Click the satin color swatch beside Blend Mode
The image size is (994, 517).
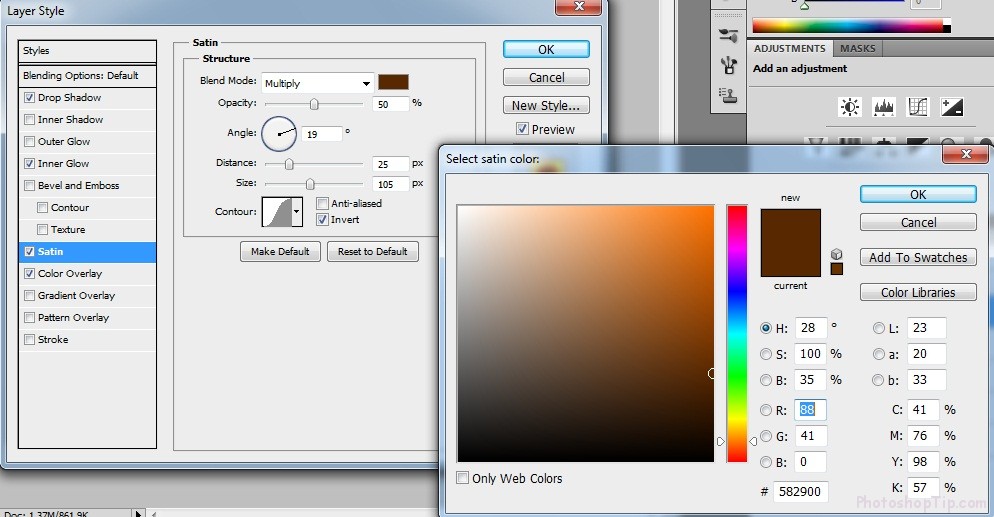(393, 82)
